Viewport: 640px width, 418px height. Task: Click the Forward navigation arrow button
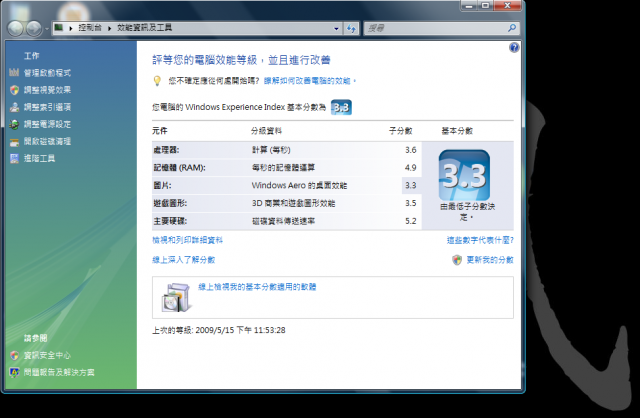point(34,28)
